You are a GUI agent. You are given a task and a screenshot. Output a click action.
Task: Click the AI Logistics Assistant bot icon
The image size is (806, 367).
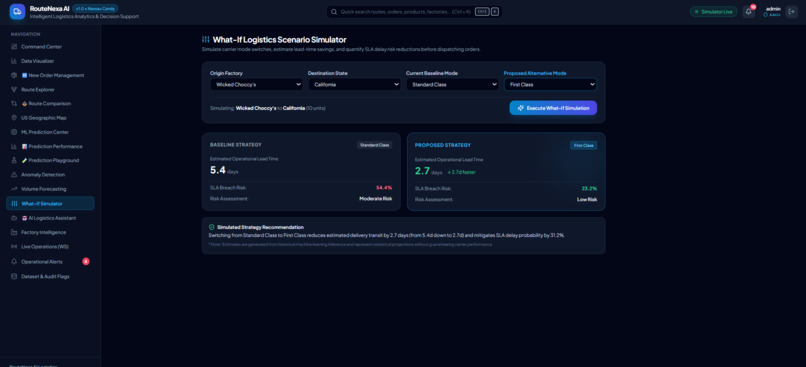[x=14, y=218]
